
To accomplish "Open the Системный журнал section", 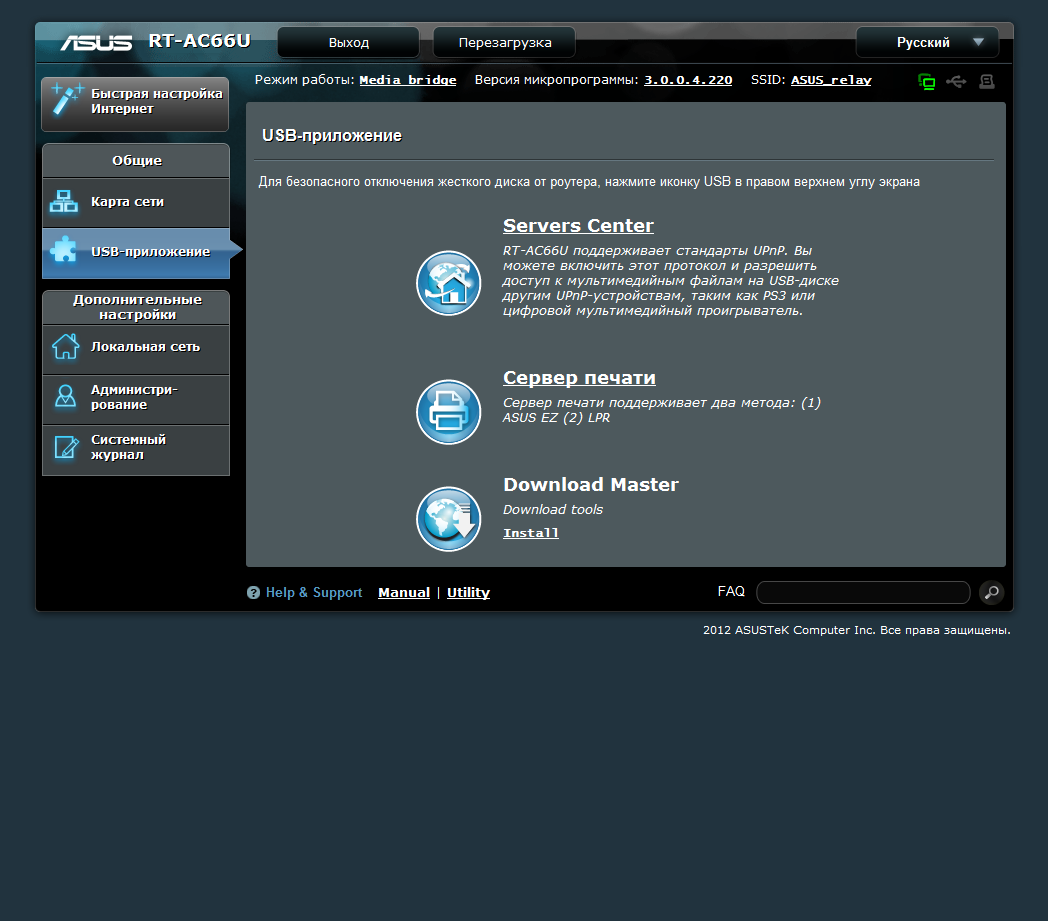I will point(136,450).
